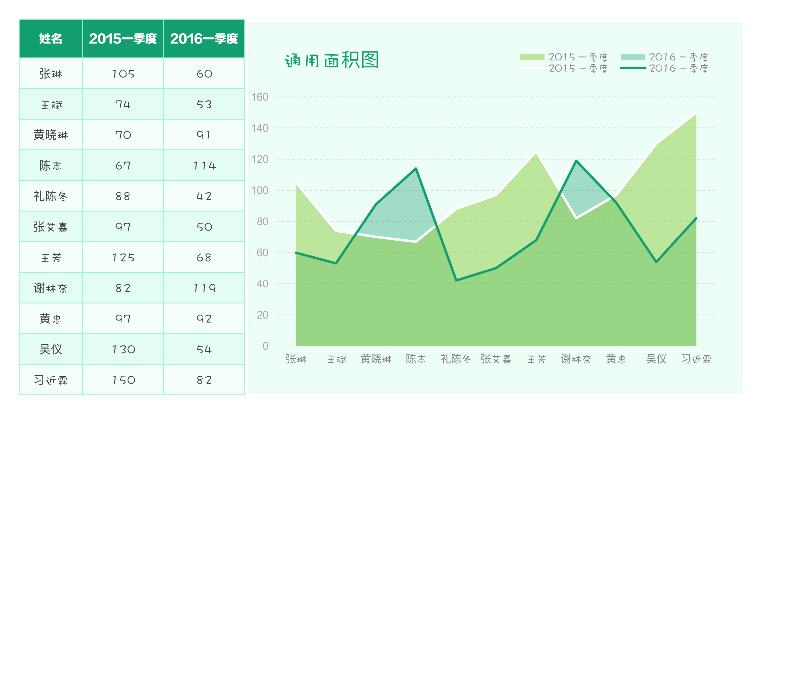Click the 40 label on the y-axis
800x700 pixels.
262,284
